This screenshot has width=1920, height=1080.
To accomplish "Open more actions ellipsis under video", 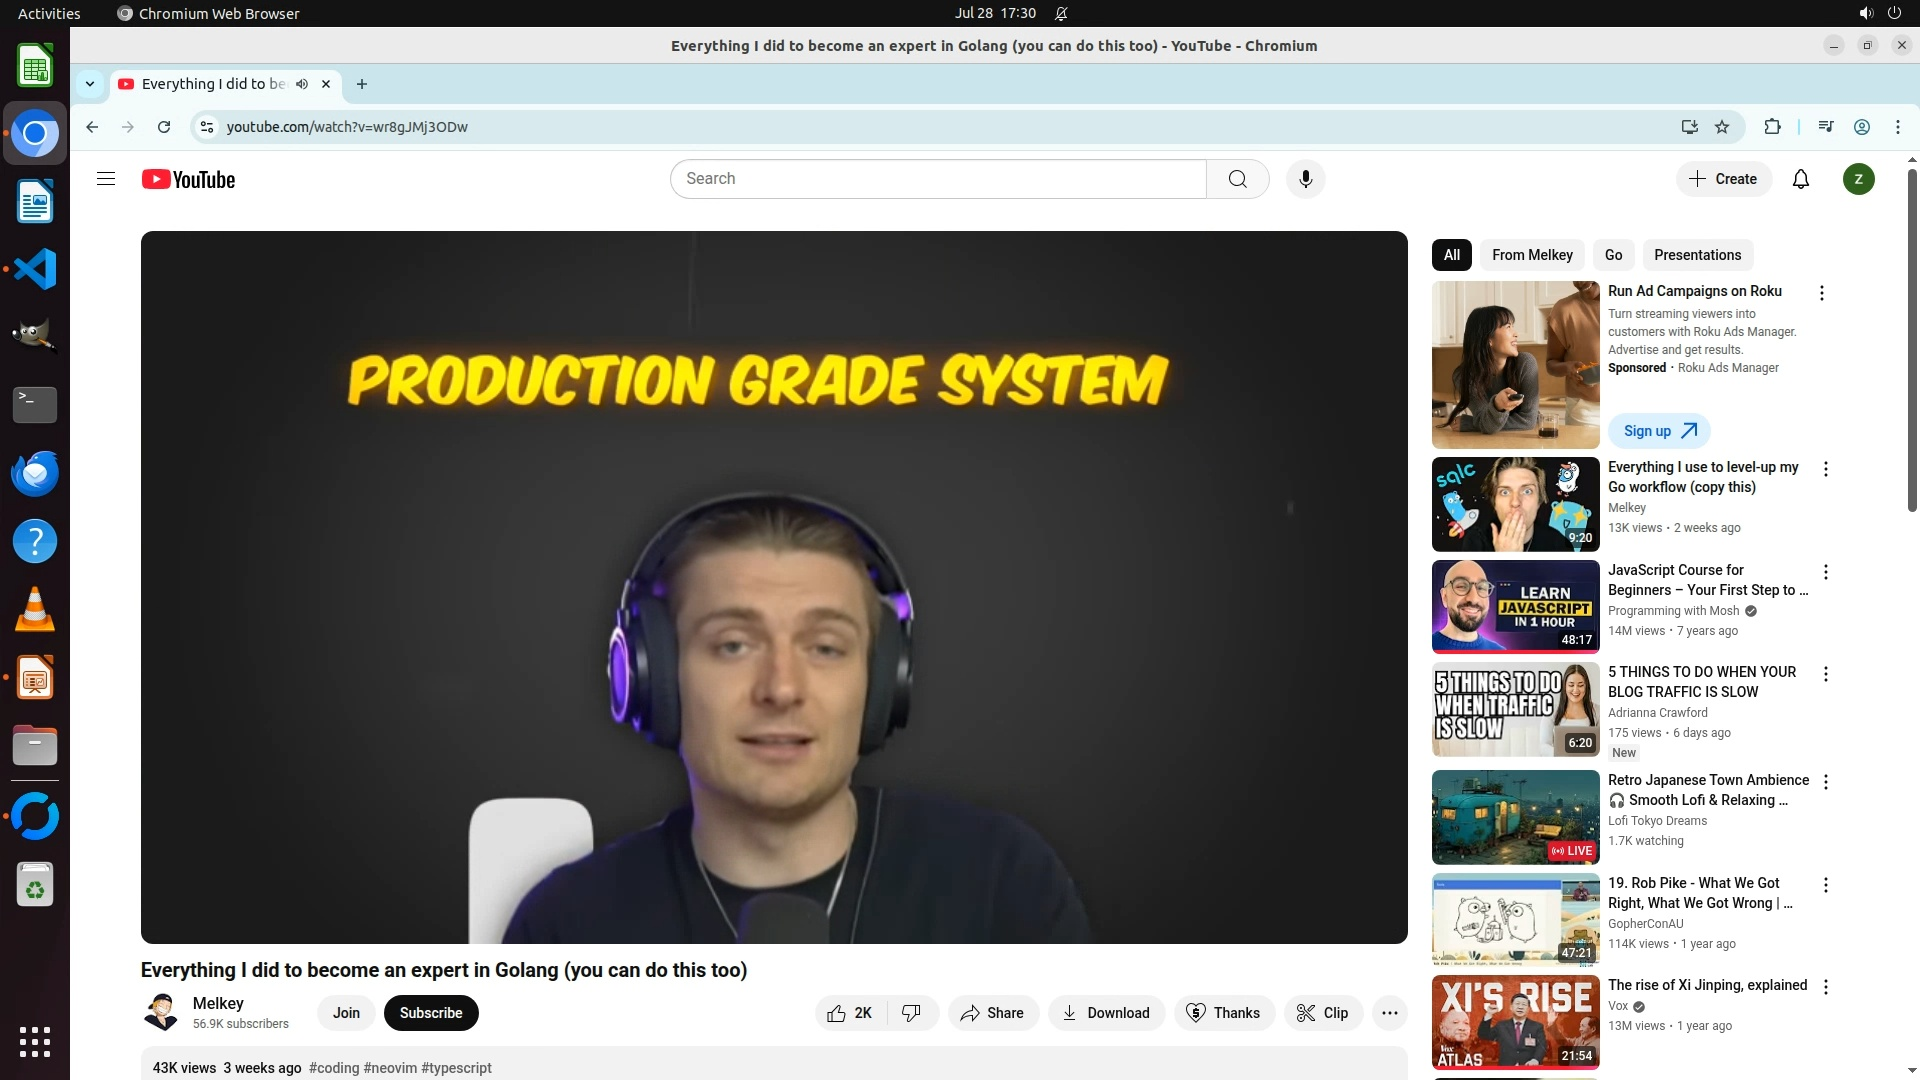I will (1389, 1013).
